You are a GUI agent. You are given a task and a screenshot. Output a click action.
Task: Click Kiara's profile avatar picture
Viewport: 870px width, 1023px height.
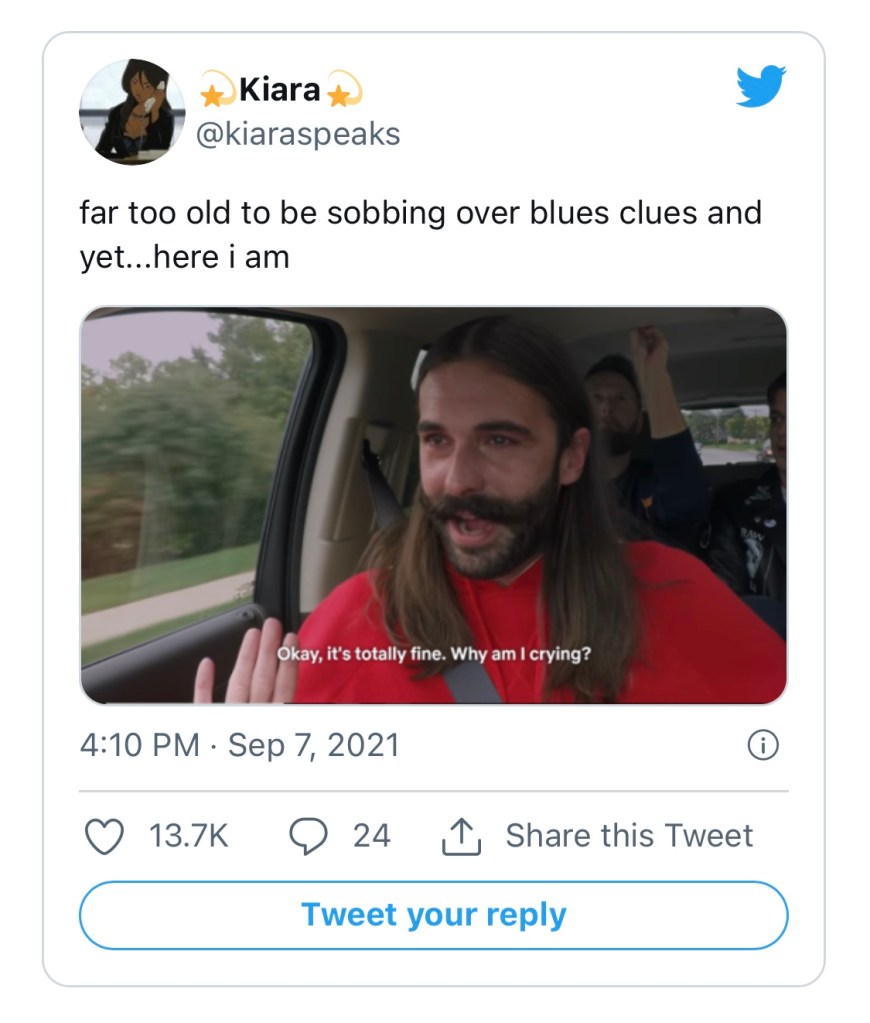pos(133,111)
